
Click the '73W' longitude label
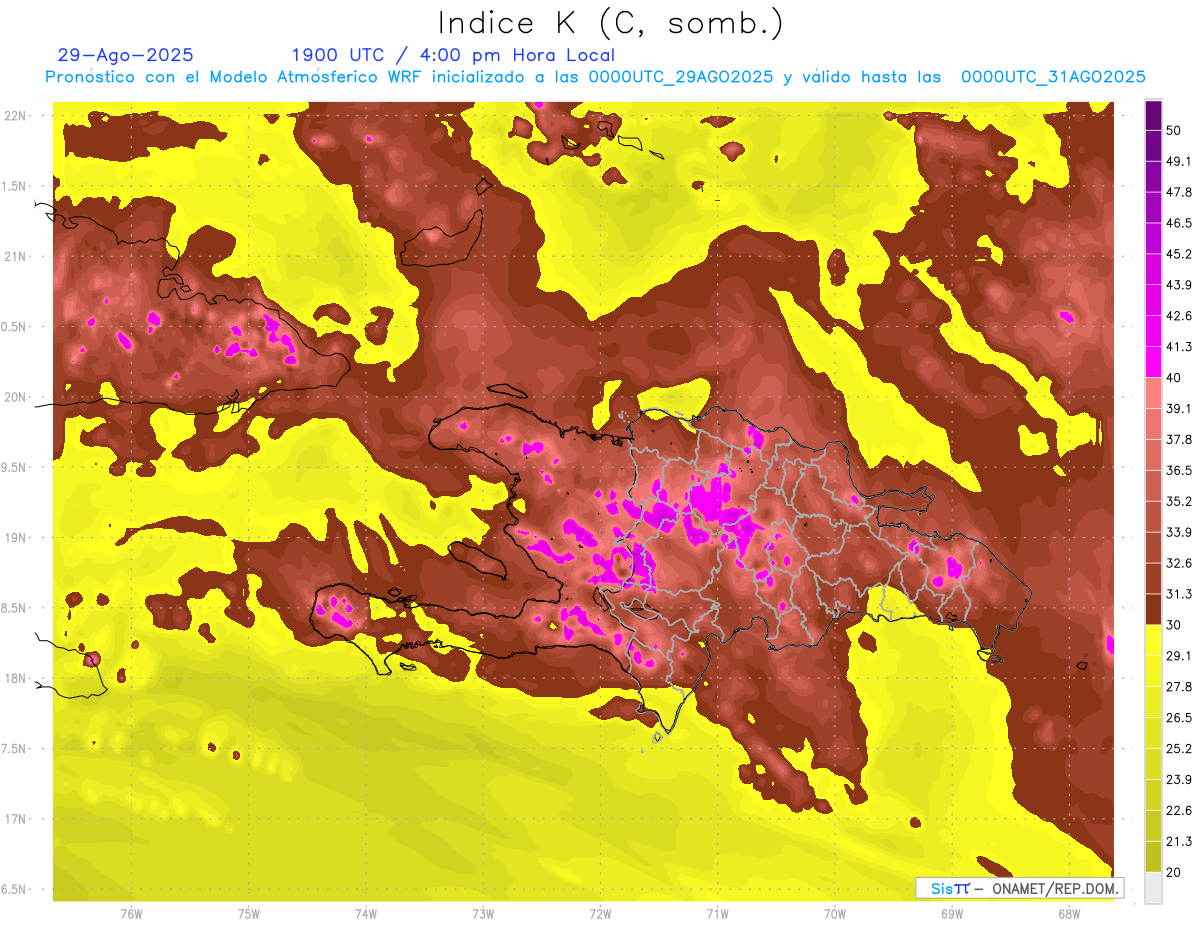483,914
